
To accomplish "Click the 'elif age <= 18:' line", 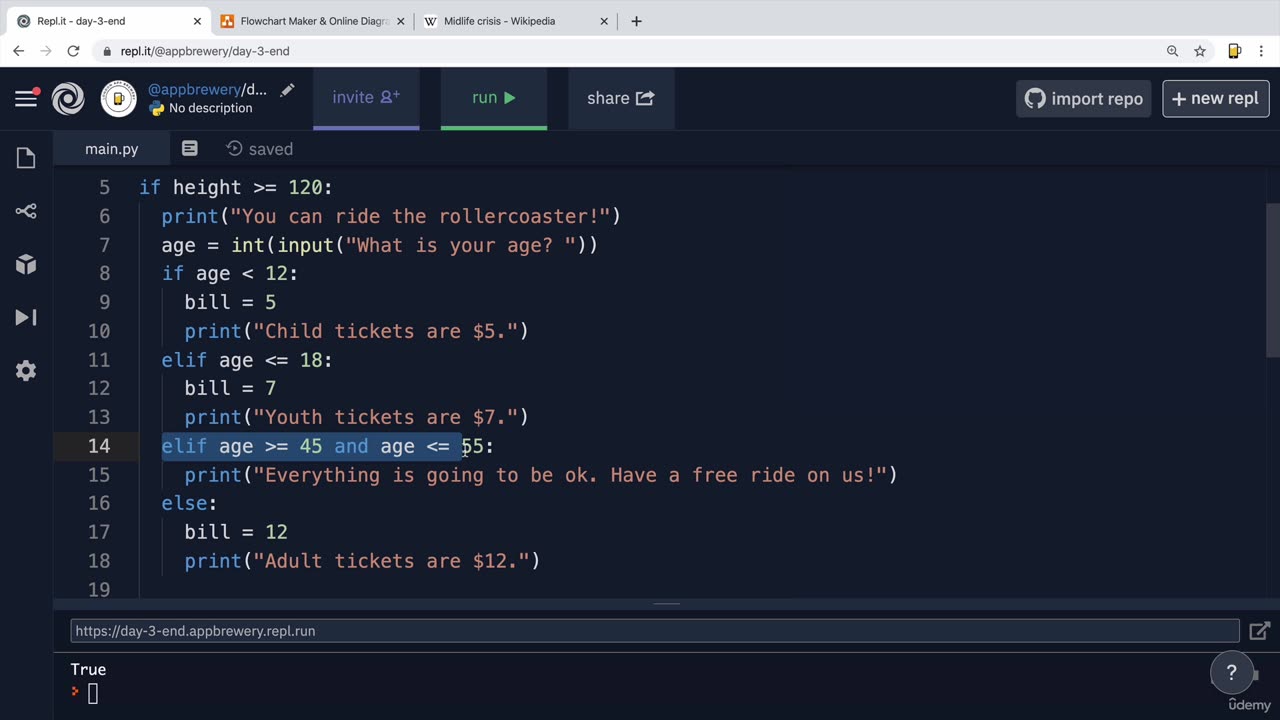I will point(247,360).
